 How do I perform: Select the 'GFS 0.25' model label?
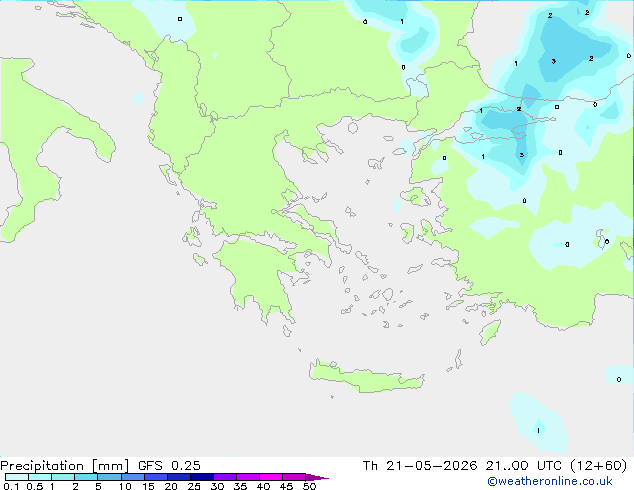pyautogui.click(x=169, y=466)
